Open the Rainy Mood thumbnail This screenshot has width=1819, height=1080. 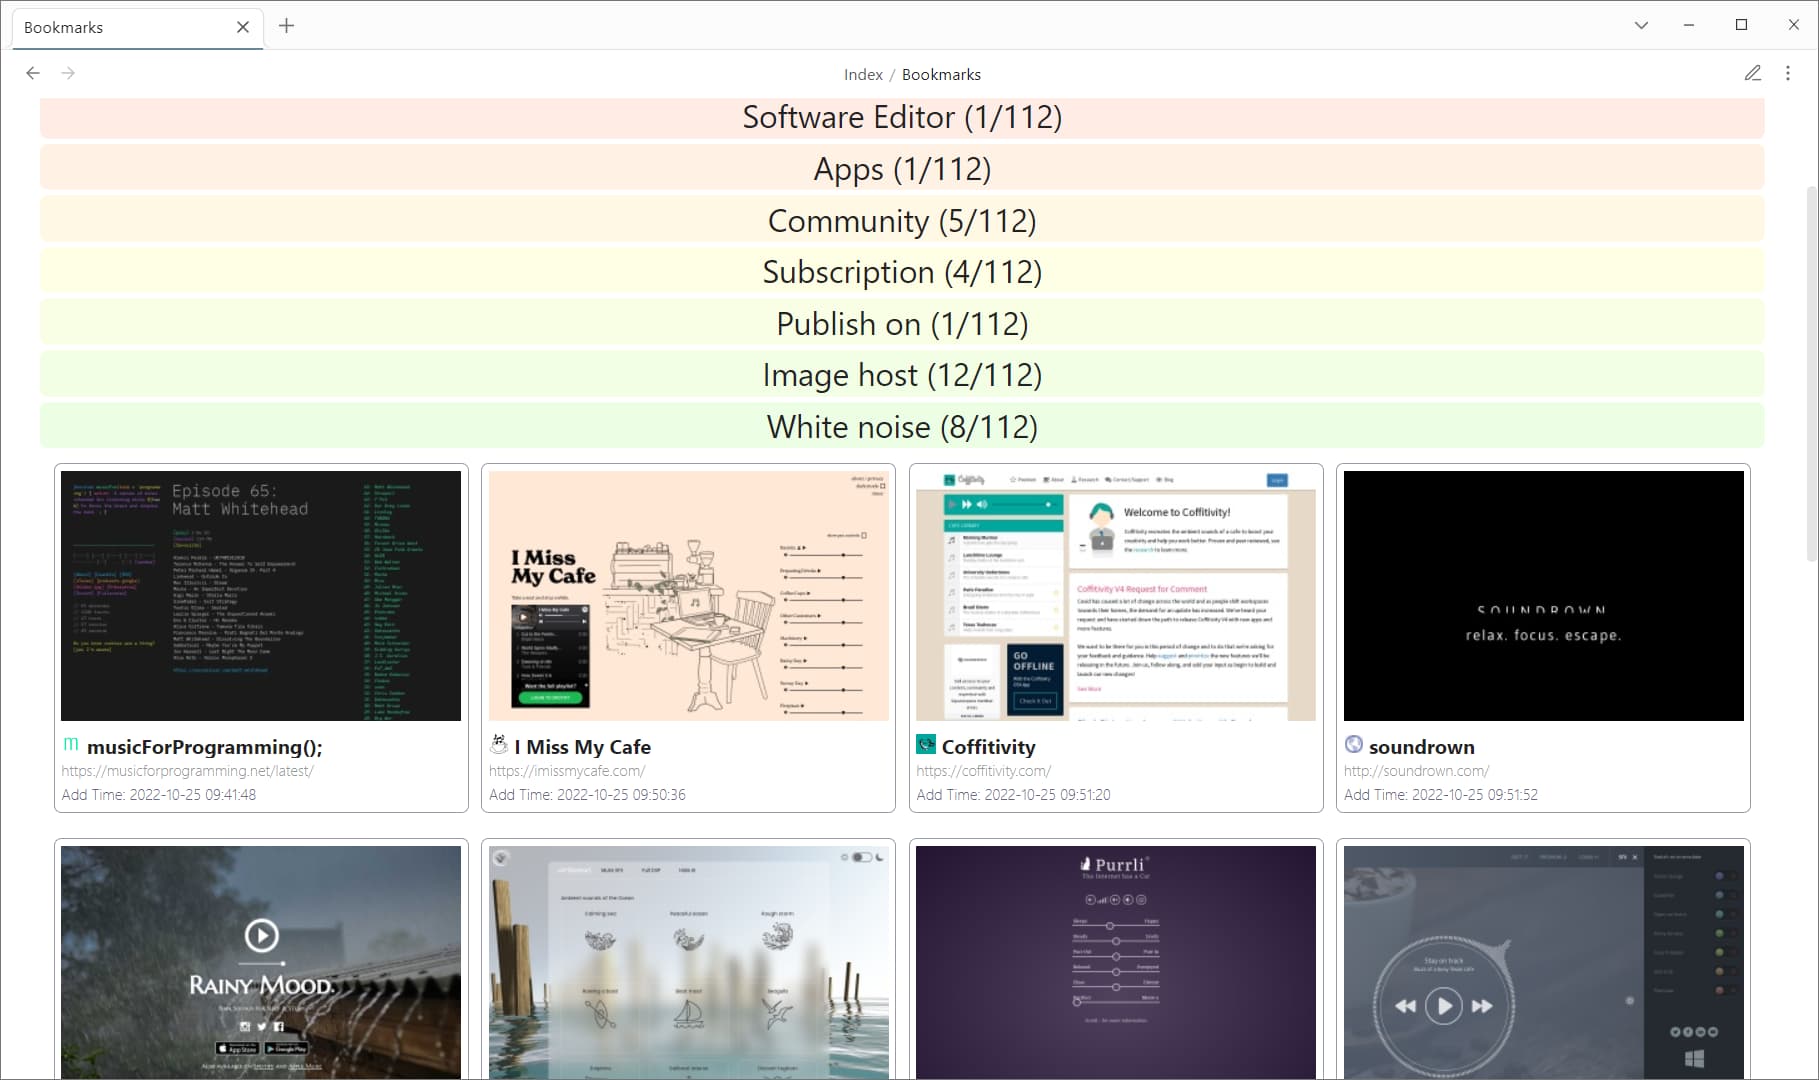pyautogui.click(x=261, y=960)
